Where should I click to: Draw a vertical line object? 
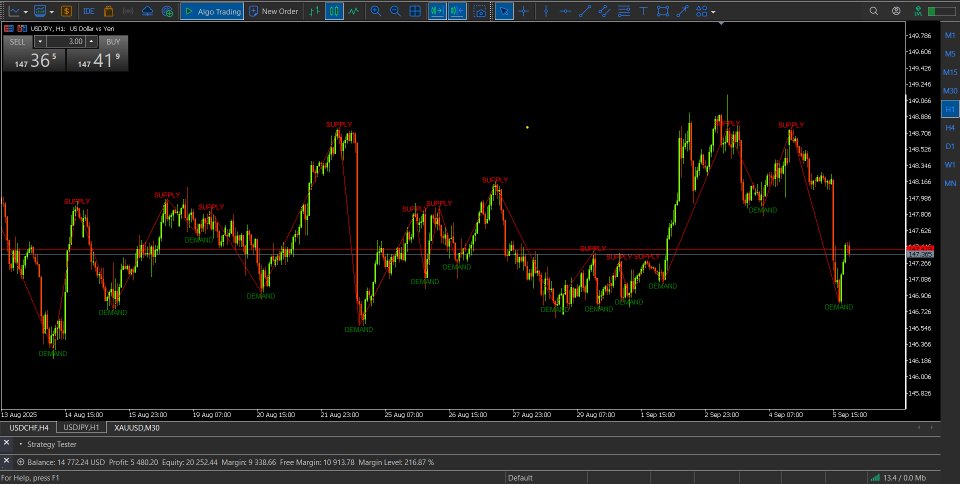pos(546,11)
